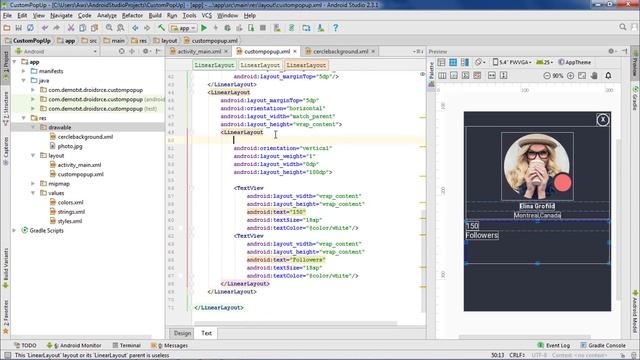
Task: Click the Replace icon in toolbar
Action: [121, 28]
